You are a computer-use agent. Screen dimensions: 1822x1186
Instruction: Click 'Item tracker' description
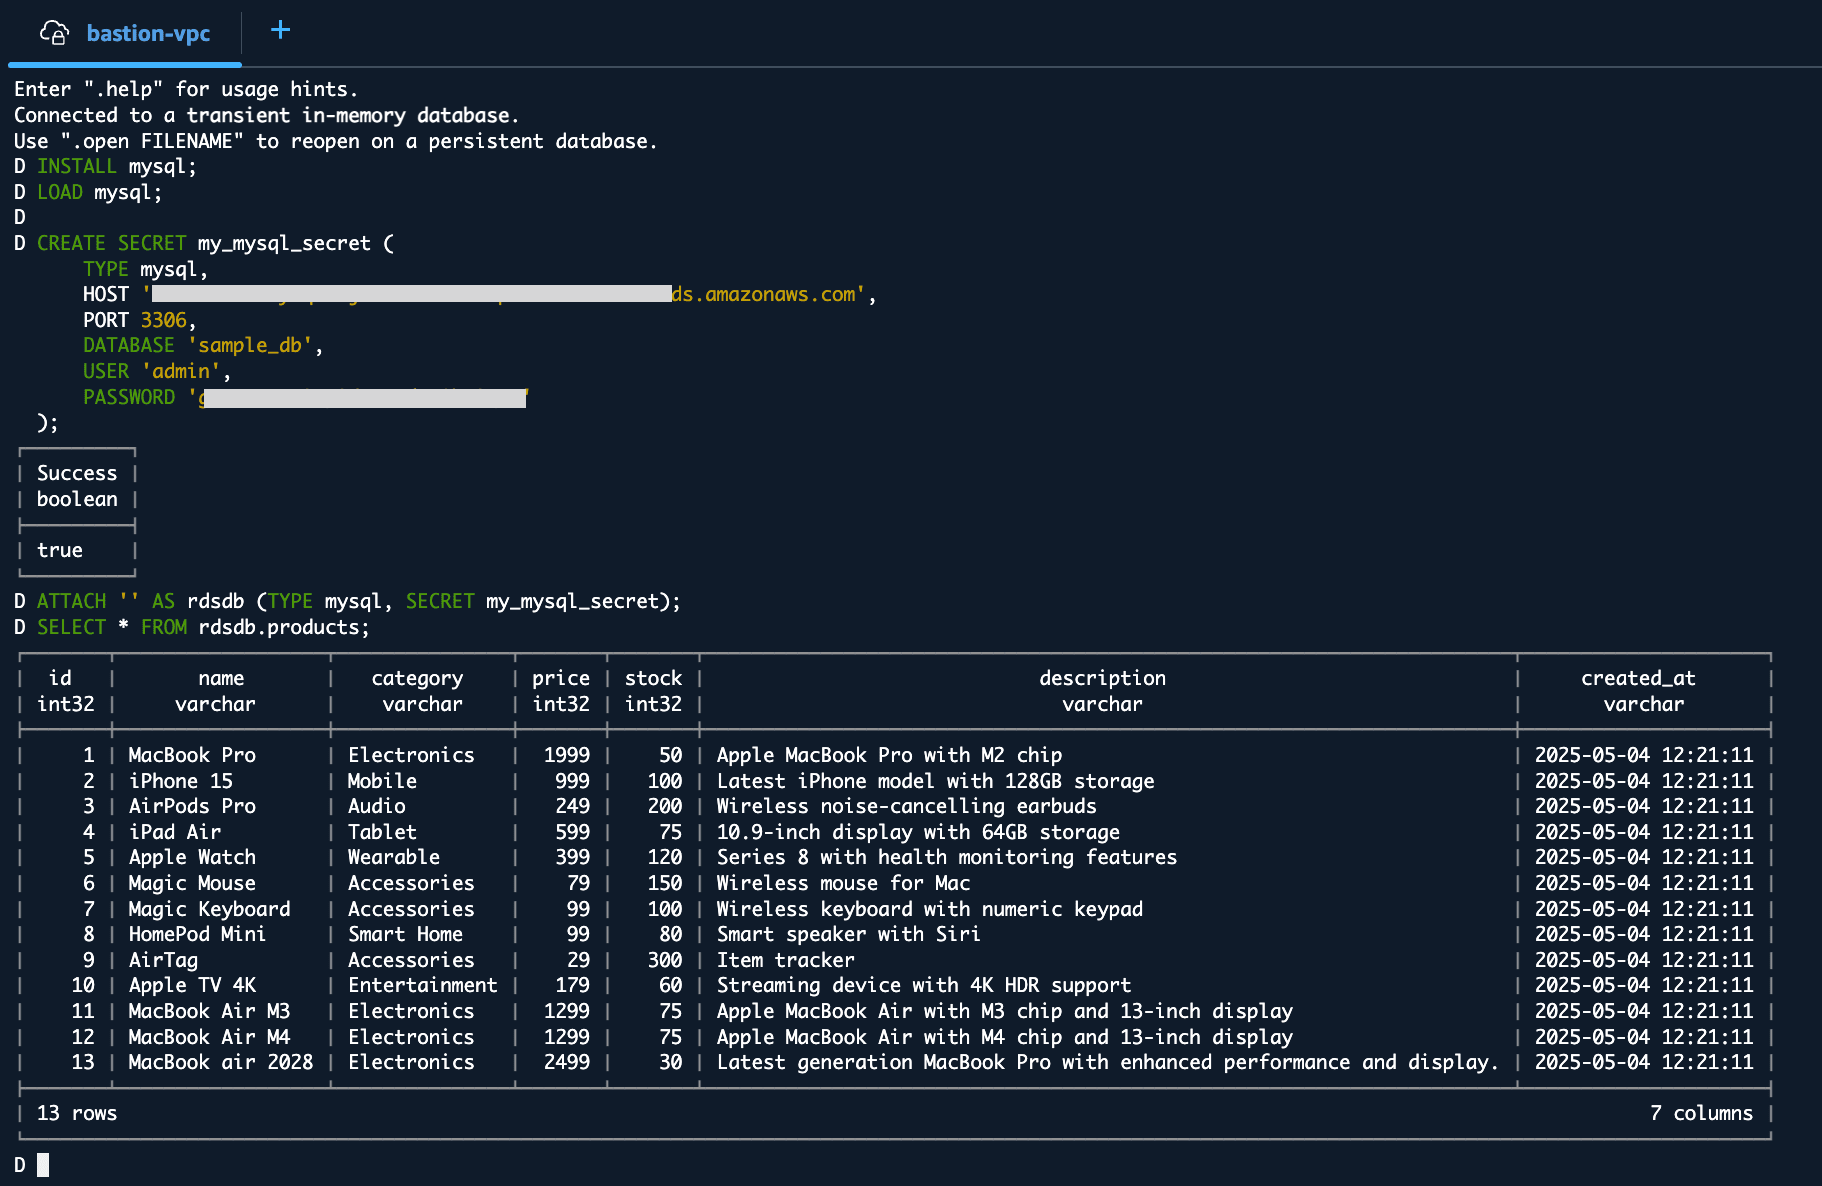pos(785,960)
